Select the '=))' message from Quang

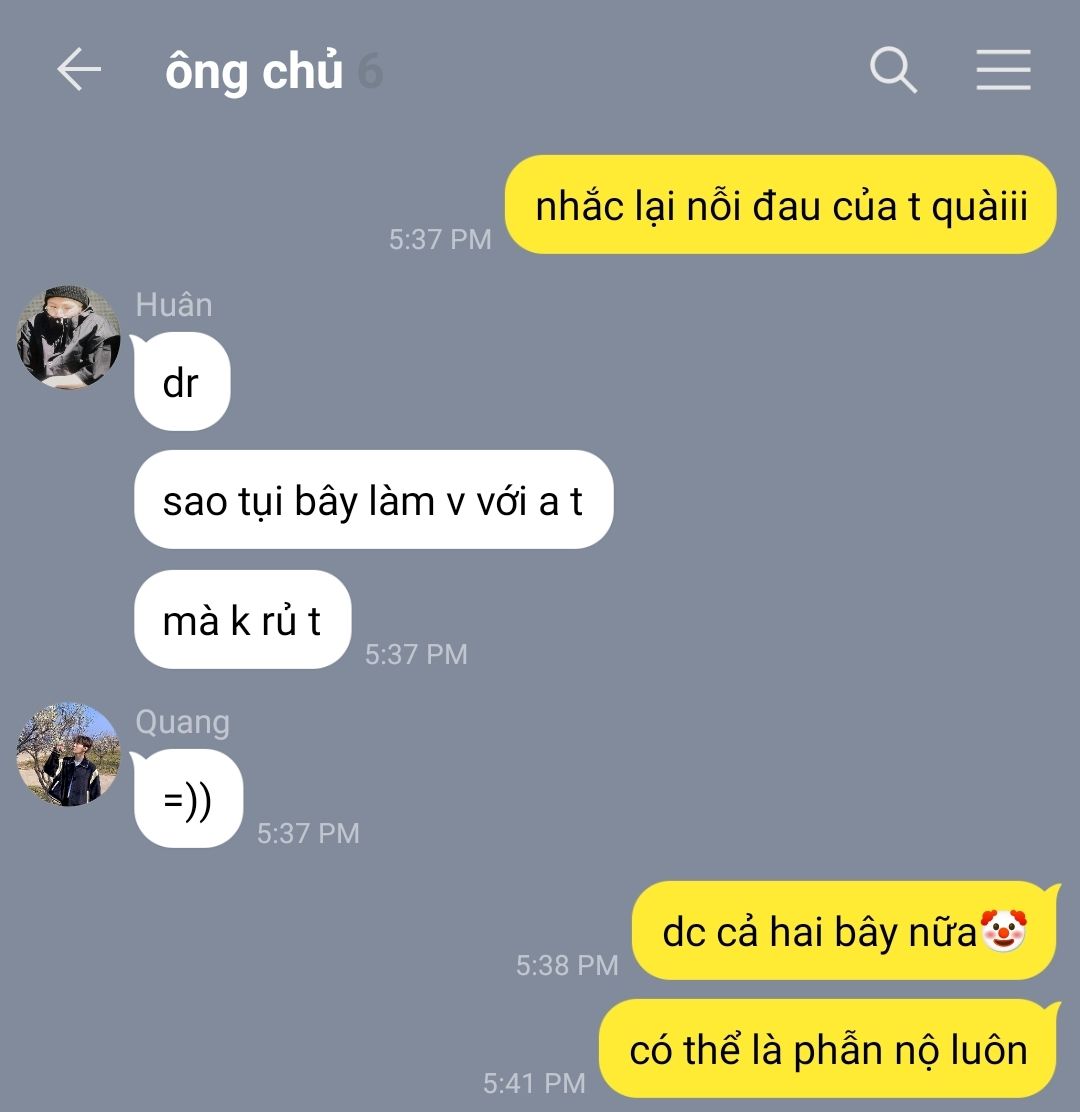point(188,799)
